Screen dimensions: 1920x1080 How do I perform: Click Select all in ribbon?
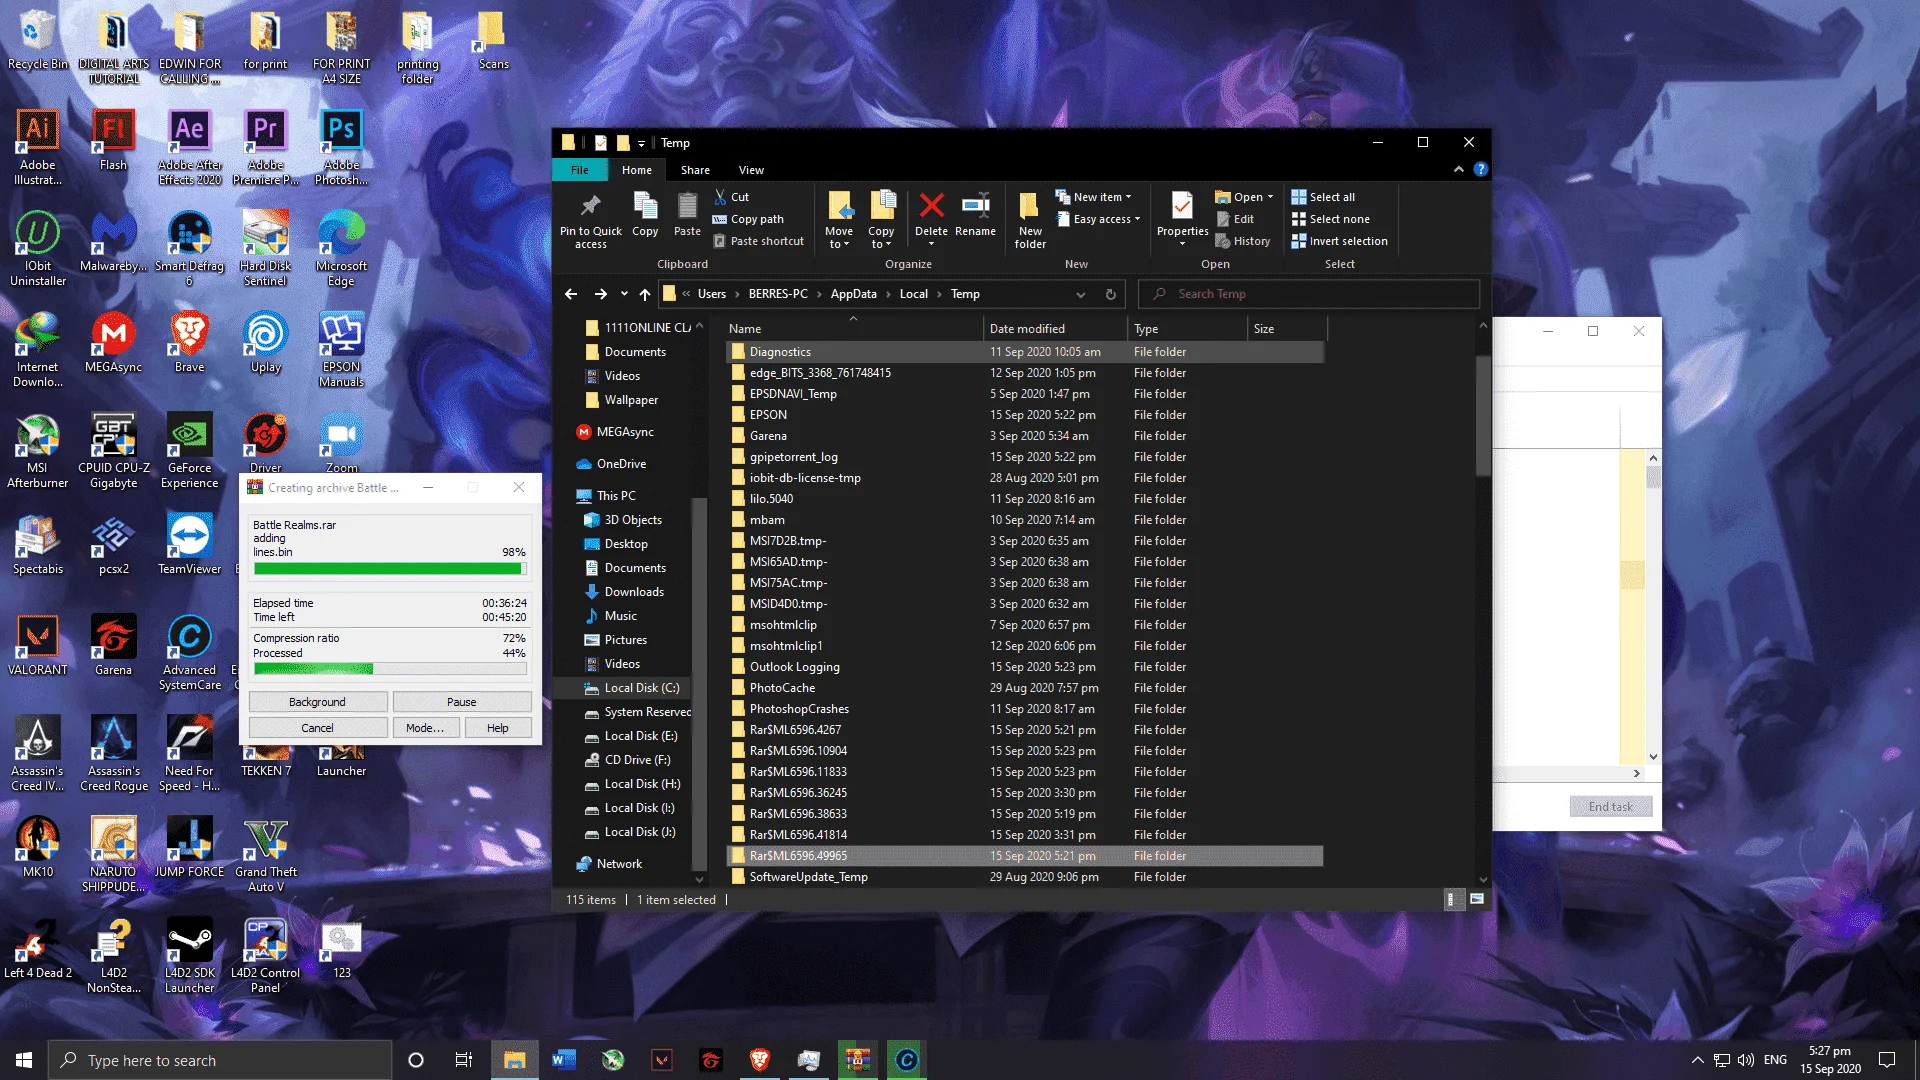[x=1323, y=197]
